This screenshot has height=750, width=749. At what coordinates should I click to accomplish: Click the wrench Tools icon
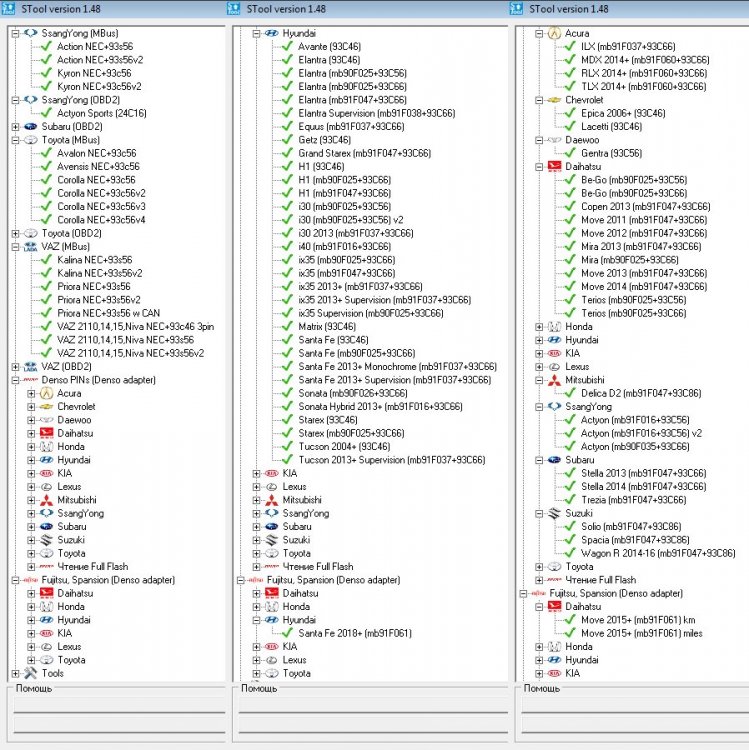coord(31,673)
